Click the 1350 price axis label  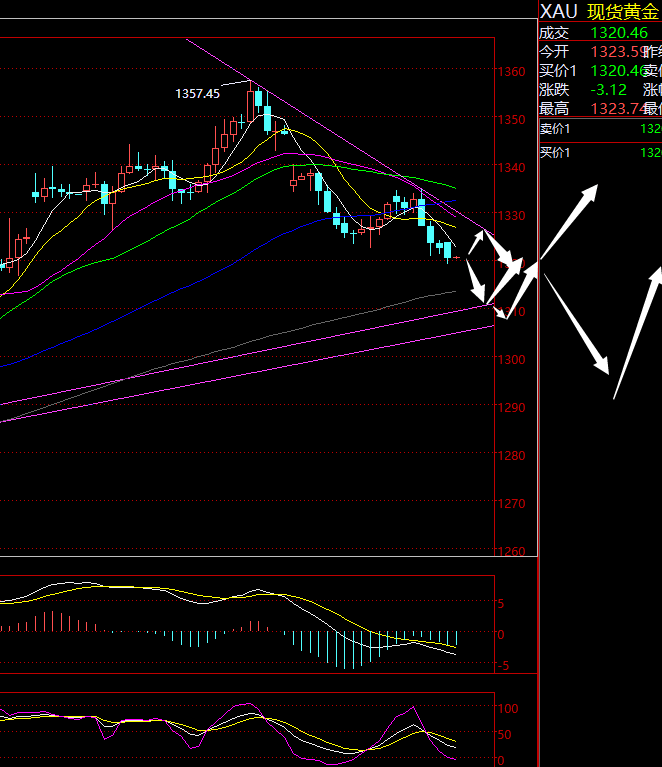[x=511, y=120]
